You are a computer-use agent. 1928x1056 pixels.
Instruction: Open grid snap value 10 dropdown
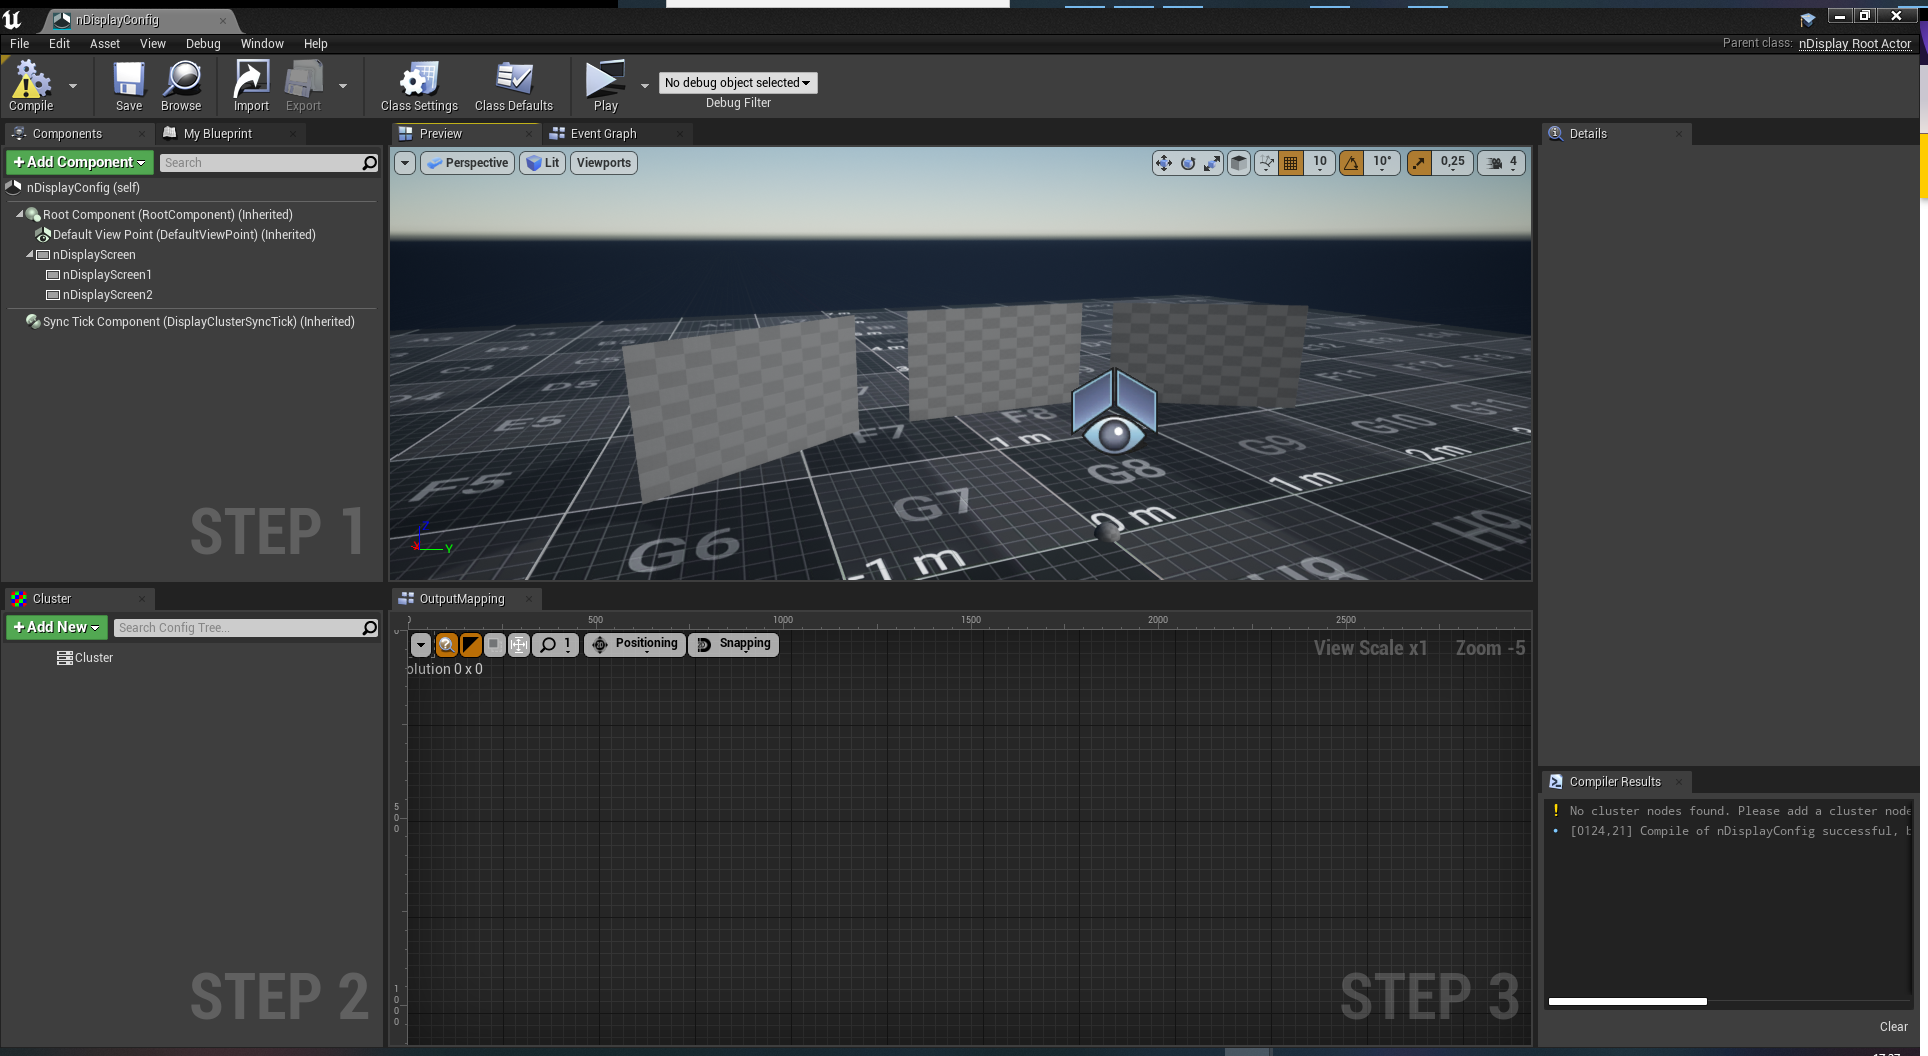[1320, 163]
